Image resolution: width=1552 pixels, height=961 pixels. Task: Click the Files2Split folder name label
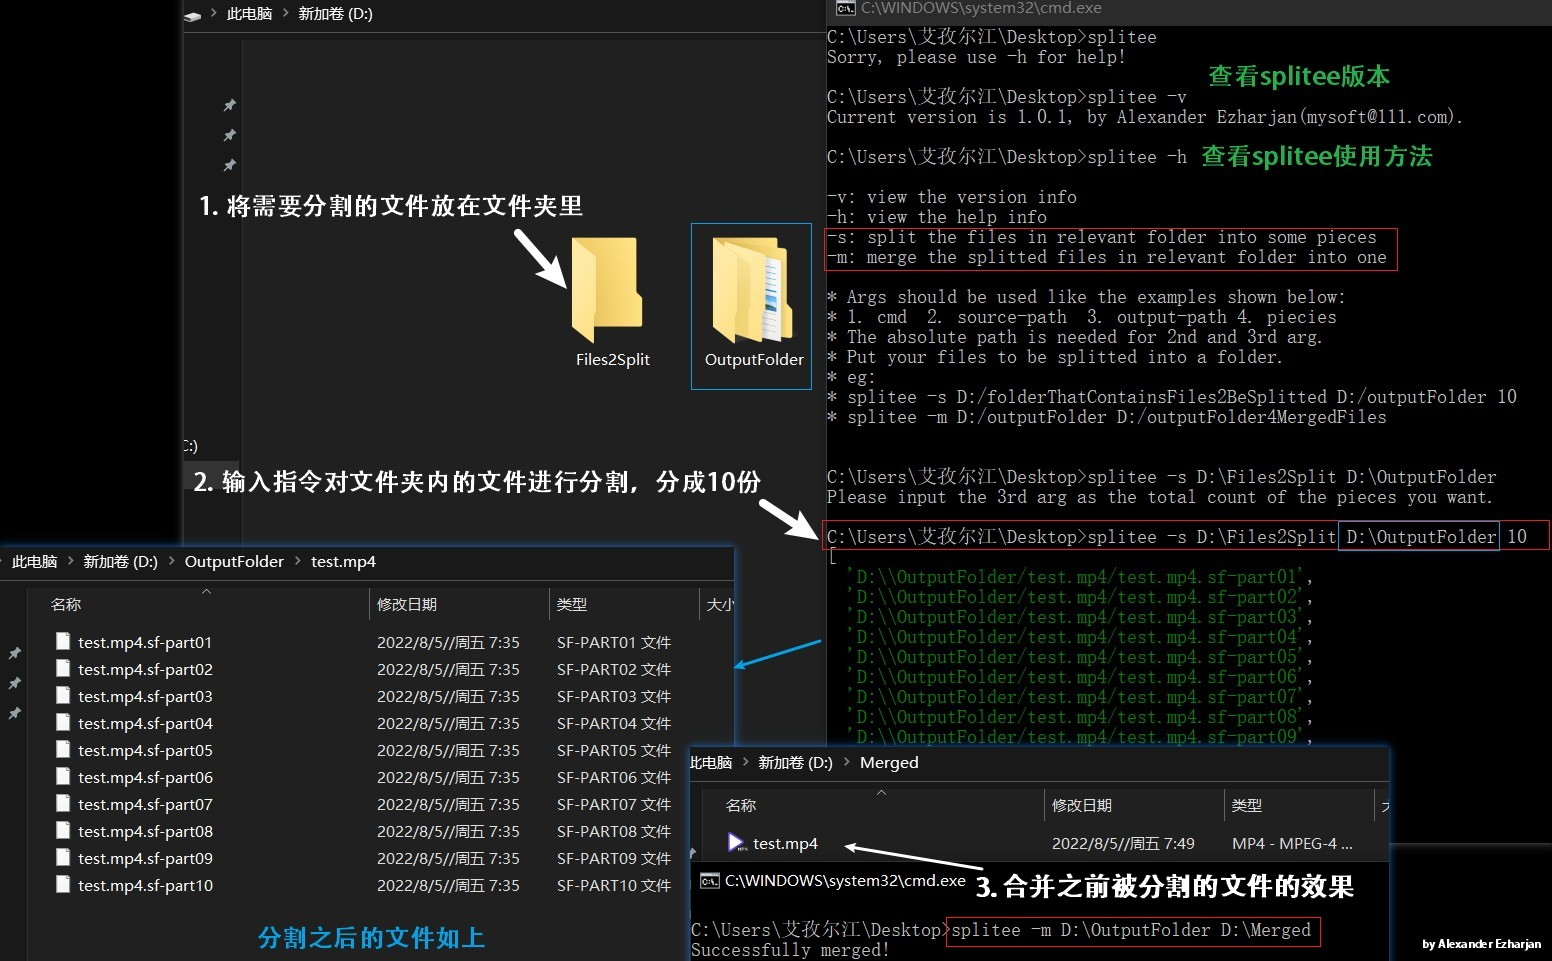(613, 360)
